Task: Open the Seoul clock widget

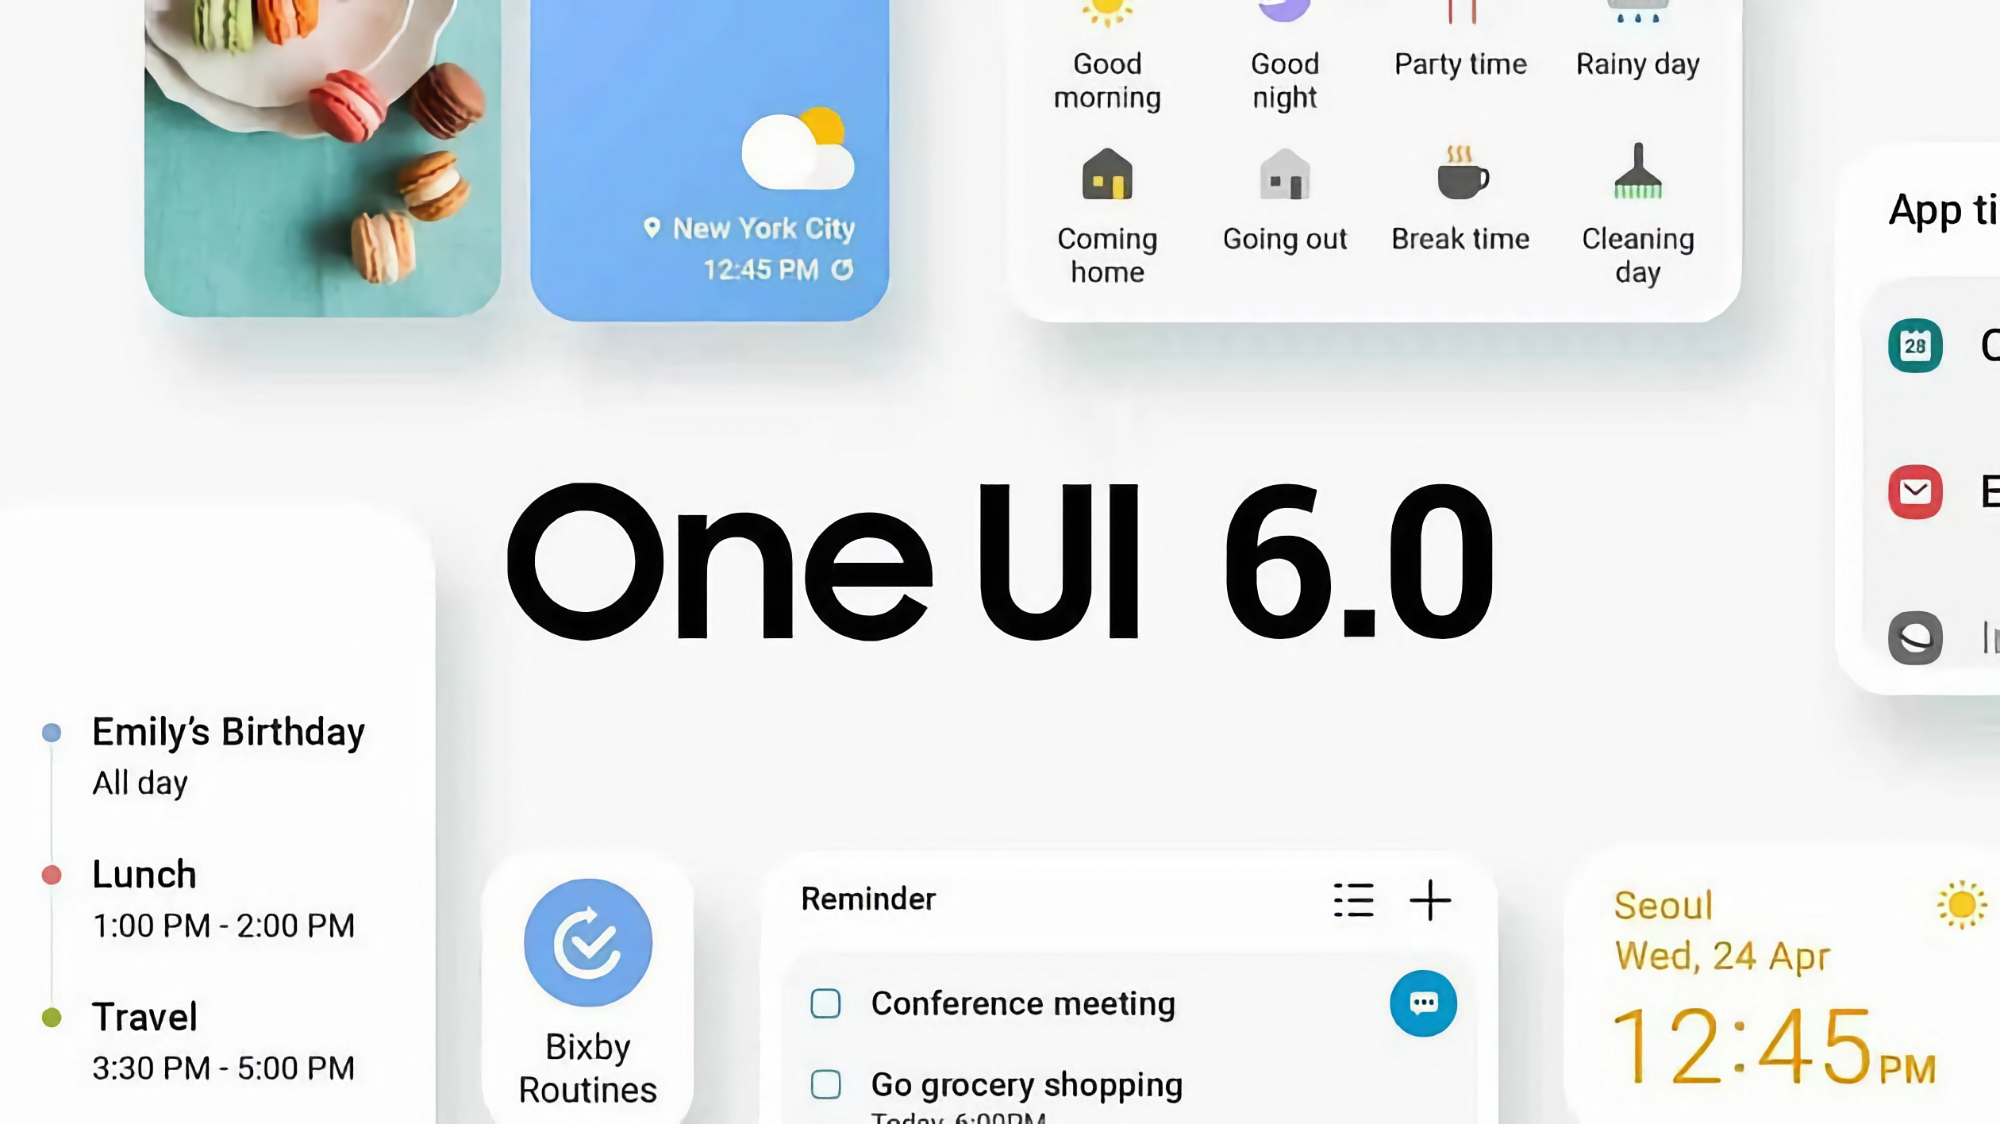Action: (1772, 989)
